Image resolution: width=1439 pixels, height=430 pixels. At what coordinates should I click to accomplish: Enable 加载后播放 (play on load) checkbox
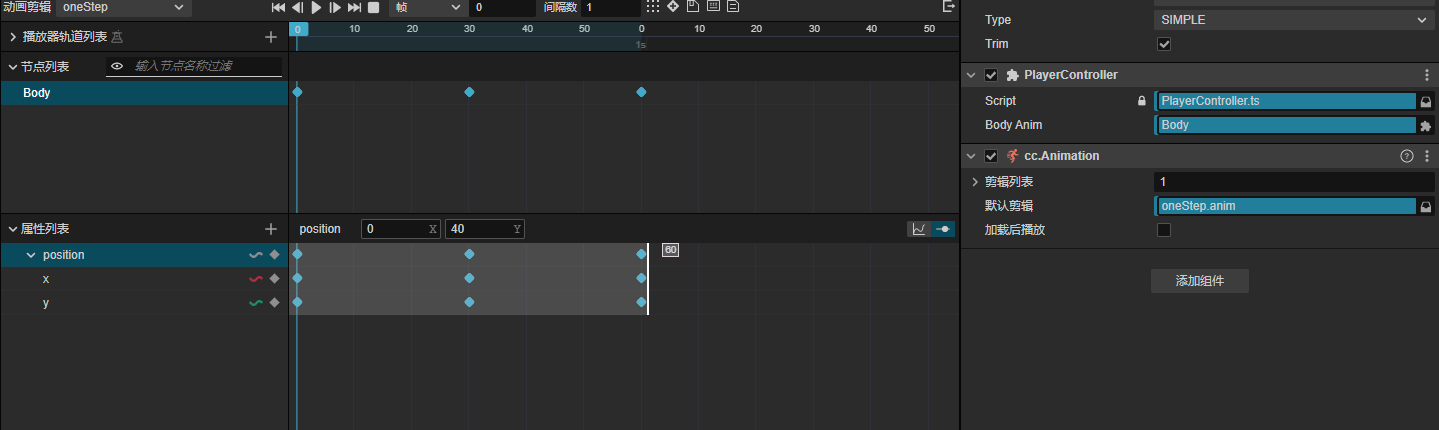tap(1164, 230)
